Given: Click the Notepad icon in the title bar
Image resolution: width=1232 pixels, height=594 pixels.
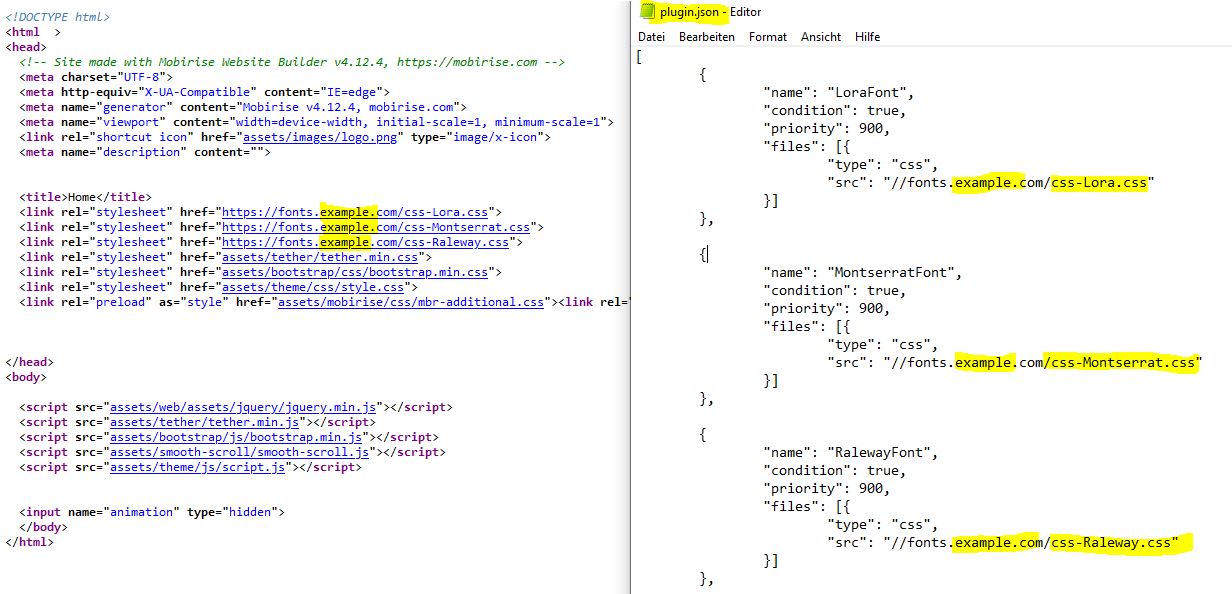Looking at the screenshot, I should (x=647, y=12).
